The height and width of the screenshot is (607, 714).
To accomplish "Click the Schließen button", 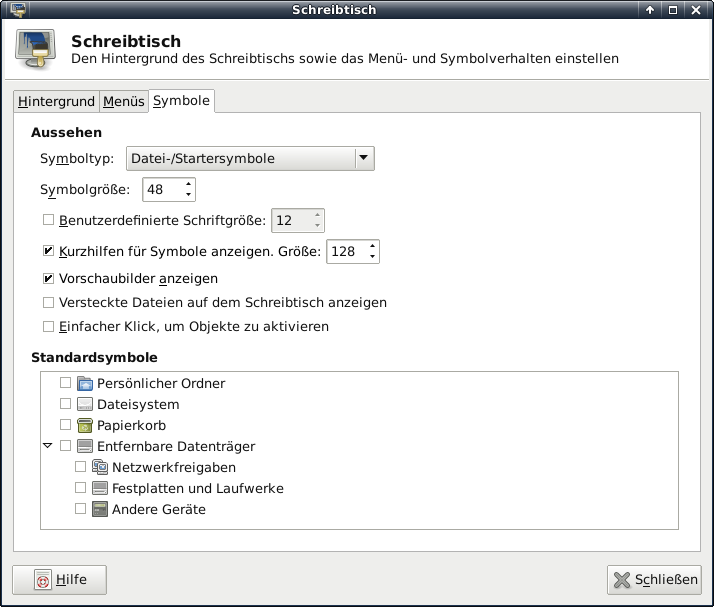I will point(654,580).
